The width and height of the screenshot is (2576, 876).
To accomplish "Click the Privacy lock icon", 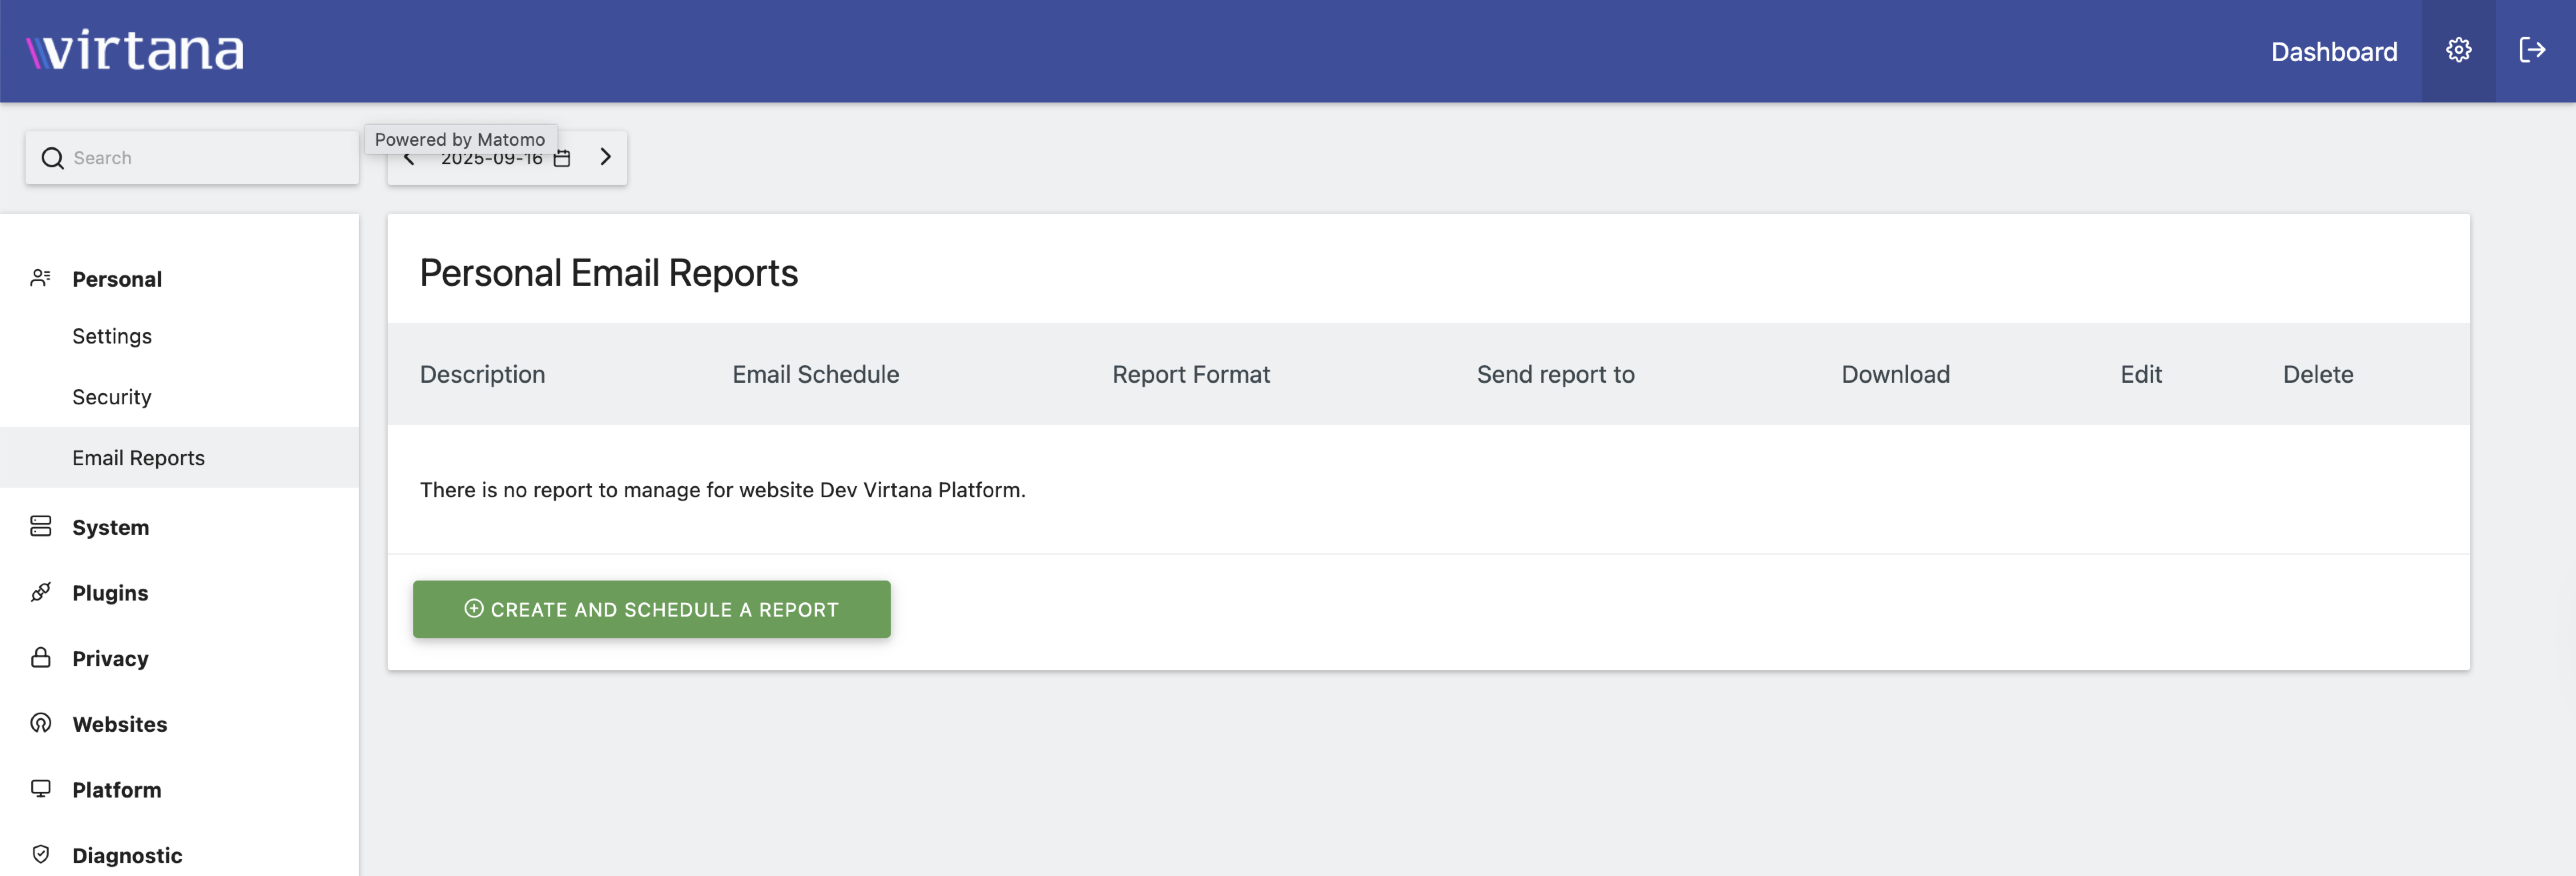I will [40, 657].
